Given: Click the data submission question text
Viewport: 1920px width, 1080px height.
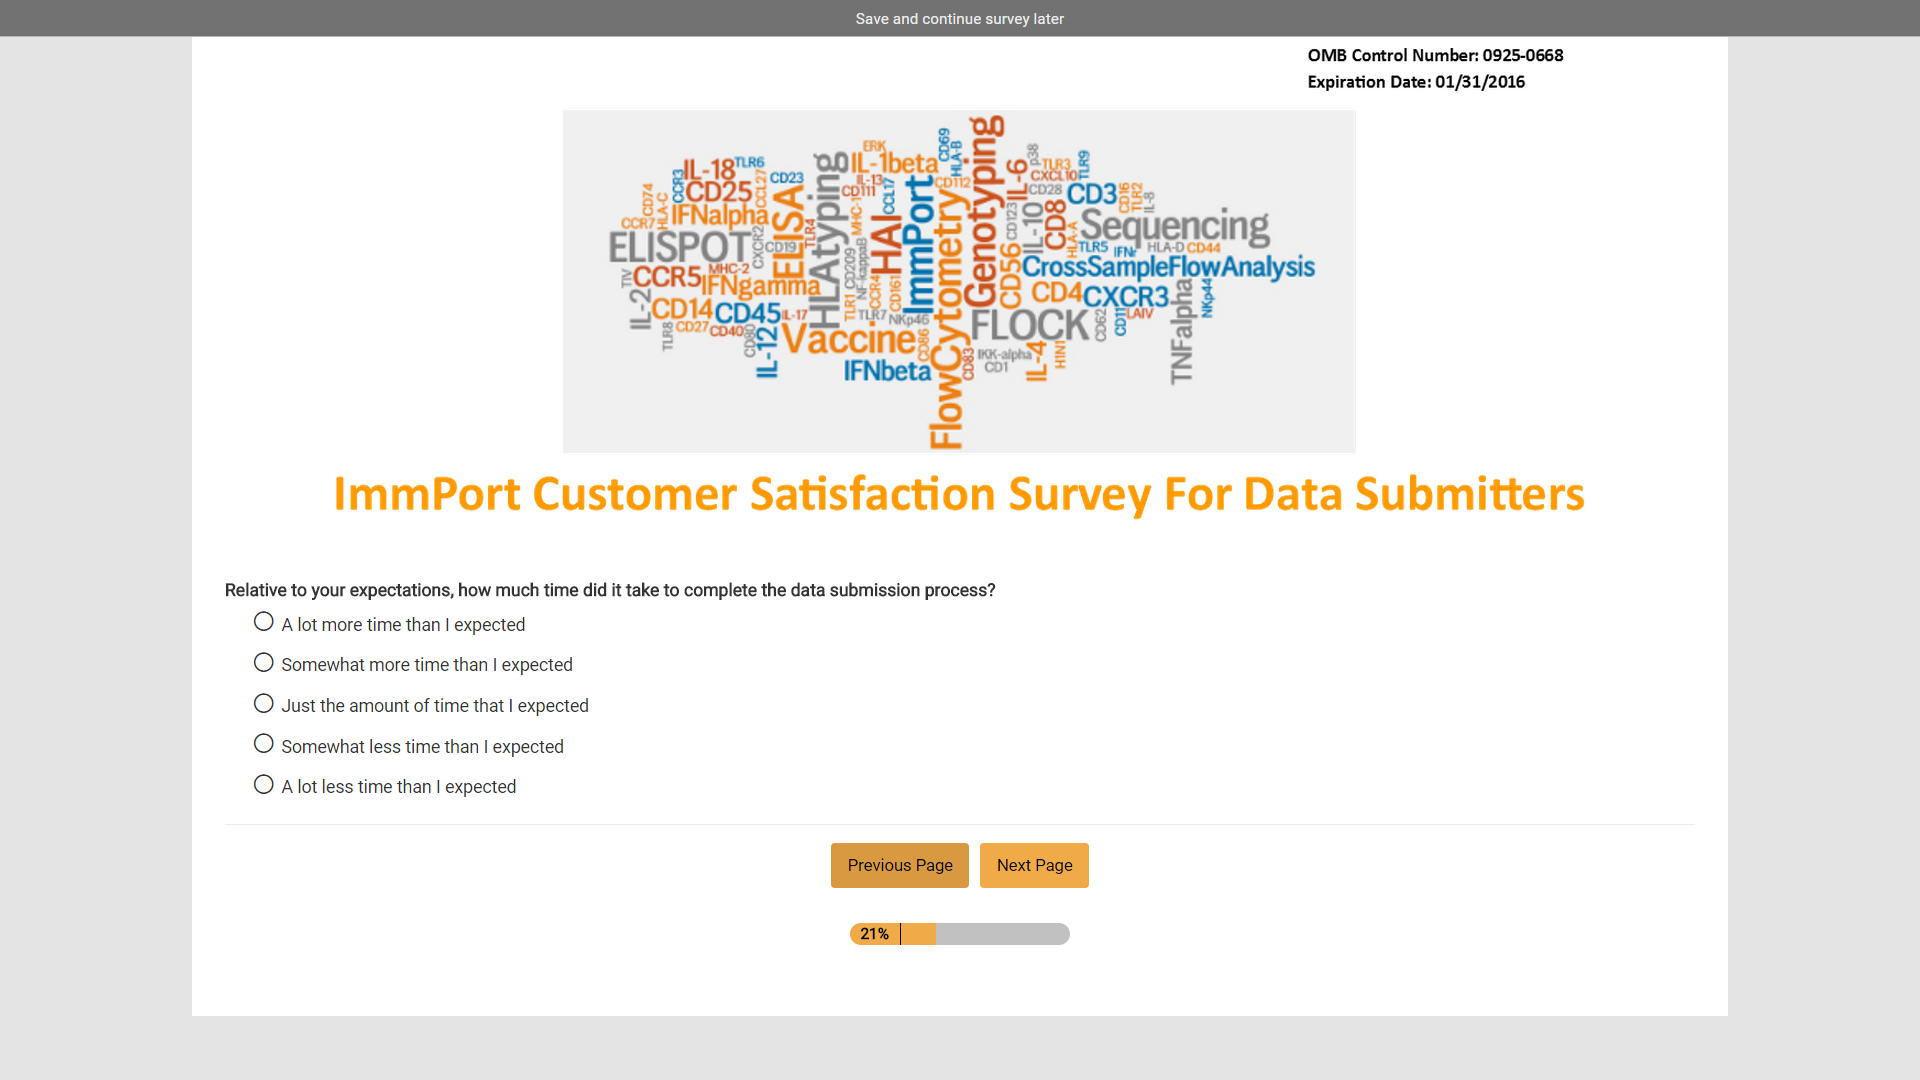Looking at the screenshot, I should 610,590.
